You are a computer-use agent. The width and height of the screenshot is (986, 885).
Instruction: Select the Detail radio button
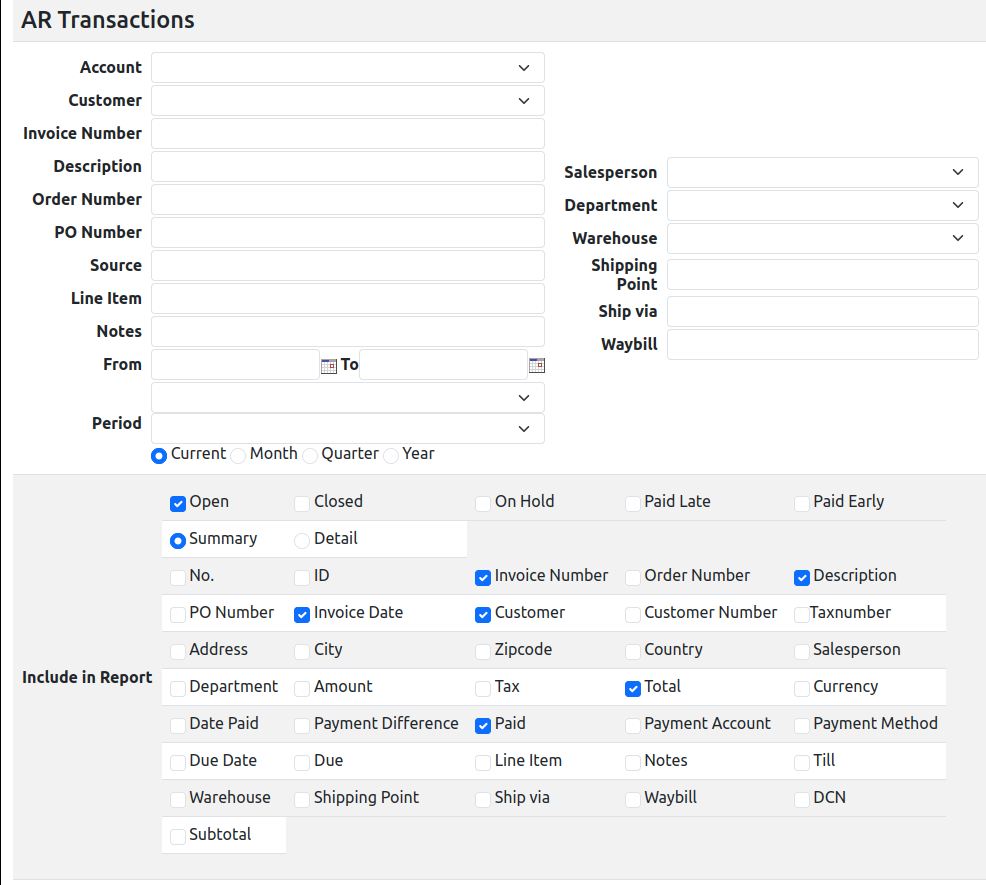pos(302,540)
